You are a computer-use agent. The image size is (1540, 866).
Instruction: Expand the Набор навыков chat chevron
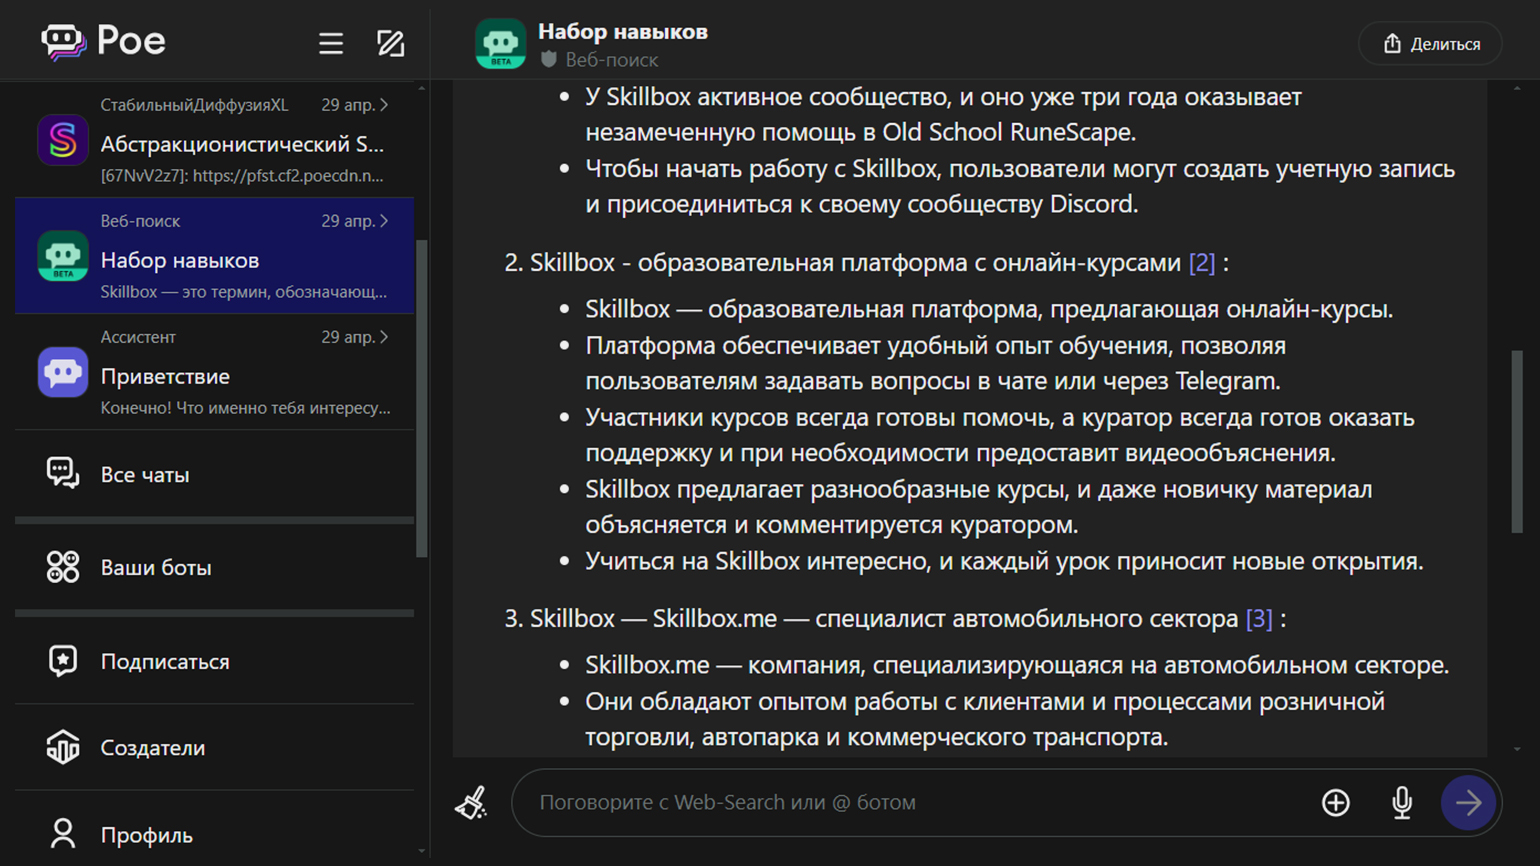pyautogui.click(x=384, y=221)
